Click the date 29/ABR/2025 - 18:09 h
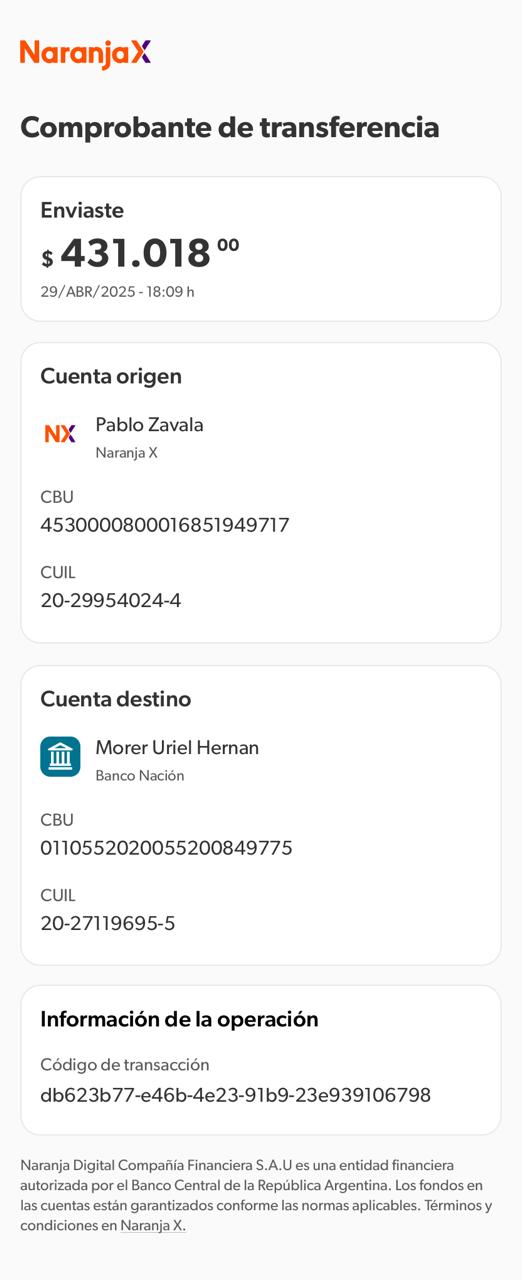Image resolution: width=522 pixels, height=1280 pixels. (117, 292)
